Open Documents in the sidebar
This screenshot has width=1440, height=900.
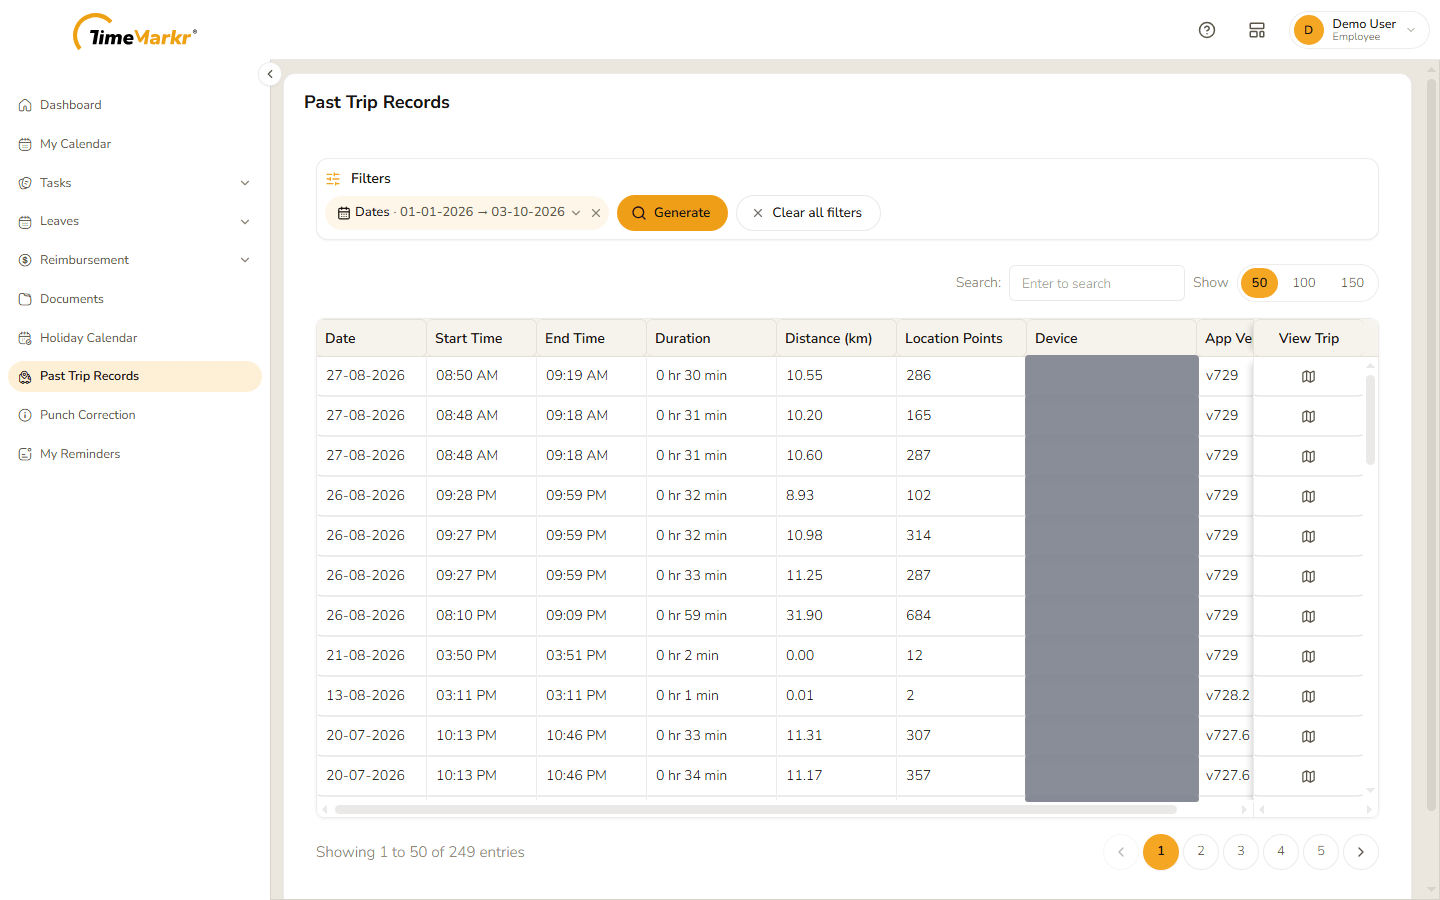pos(134,299)
